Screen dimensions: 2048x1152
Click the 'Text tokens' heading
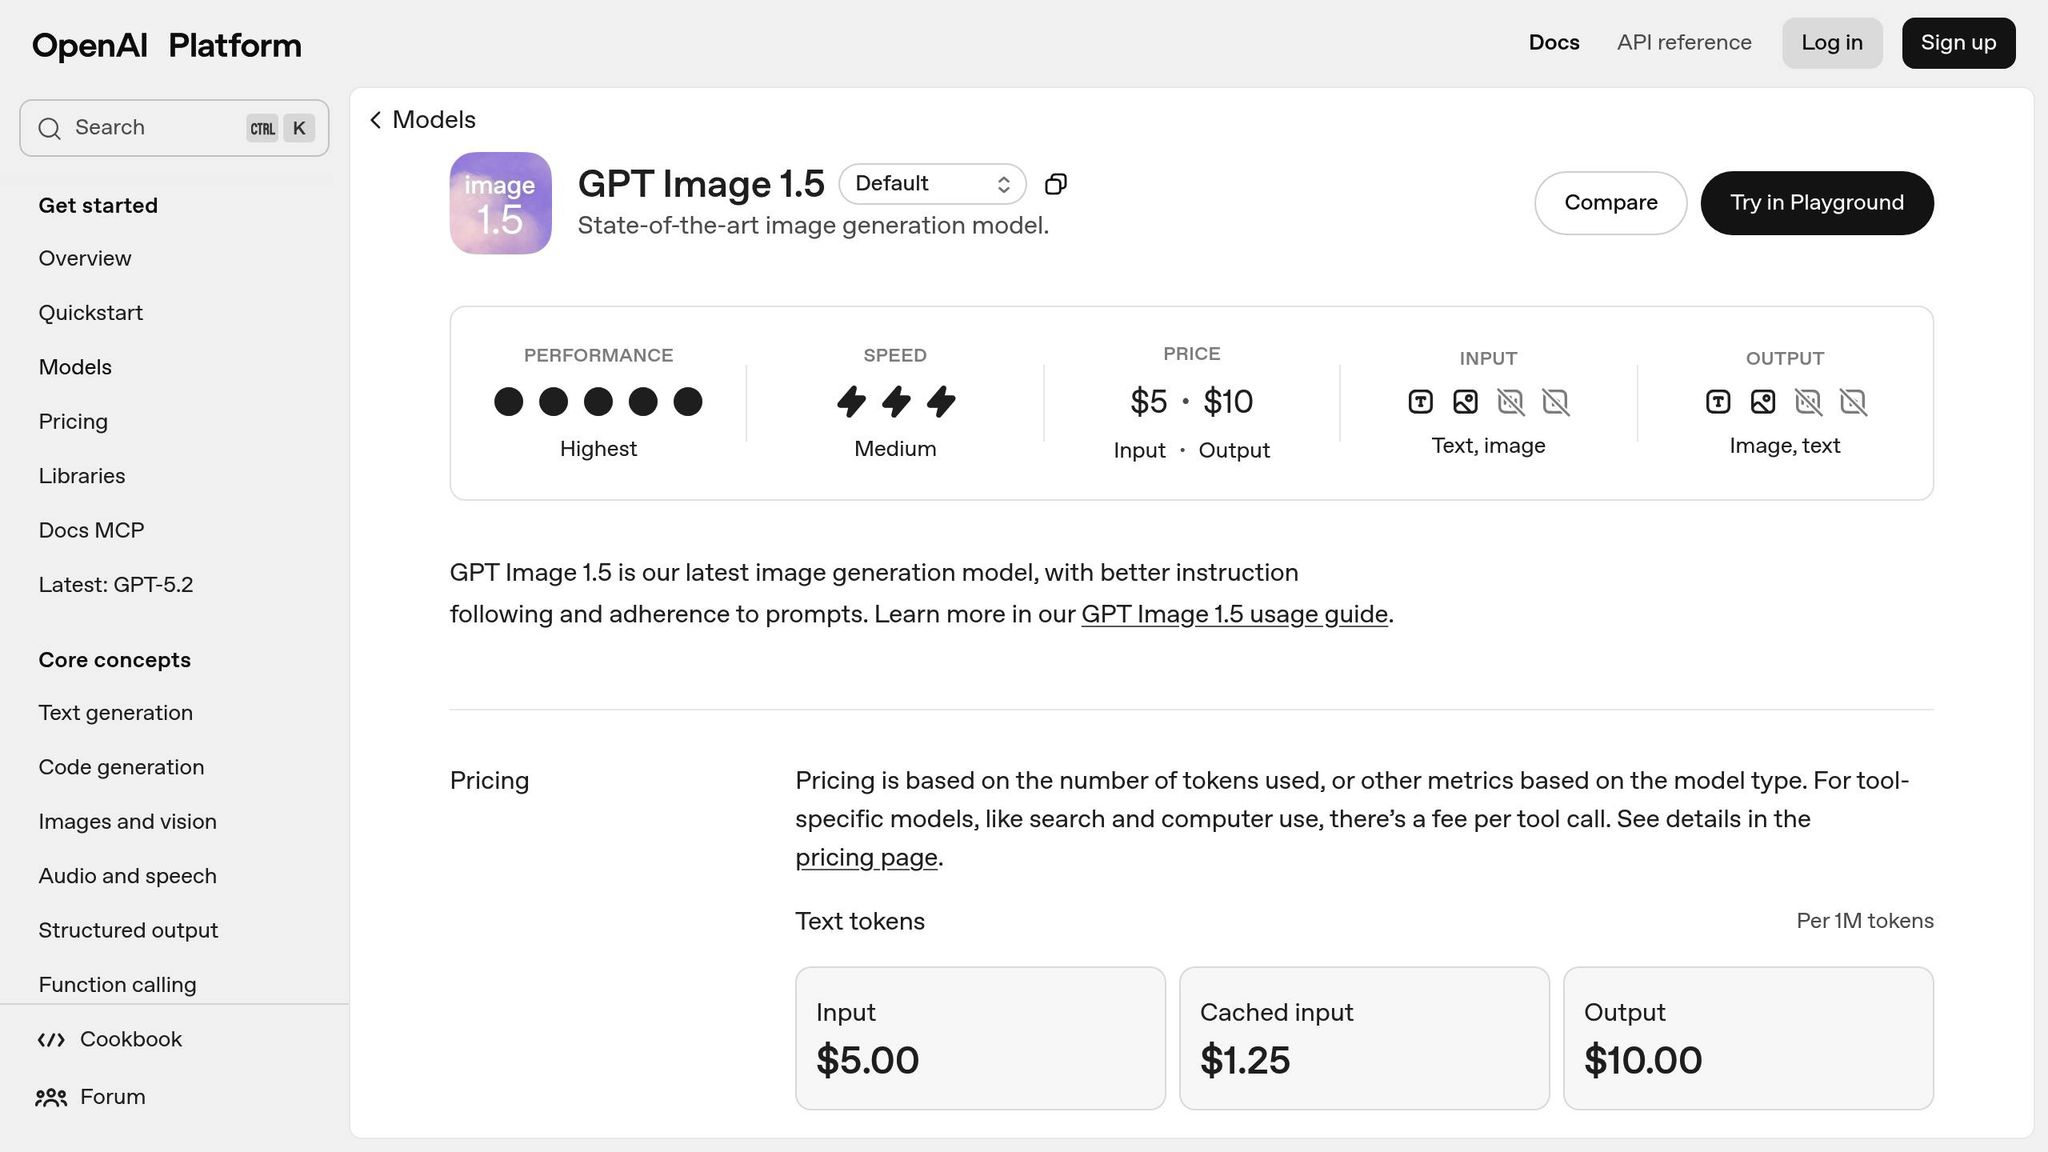(860, 922)
